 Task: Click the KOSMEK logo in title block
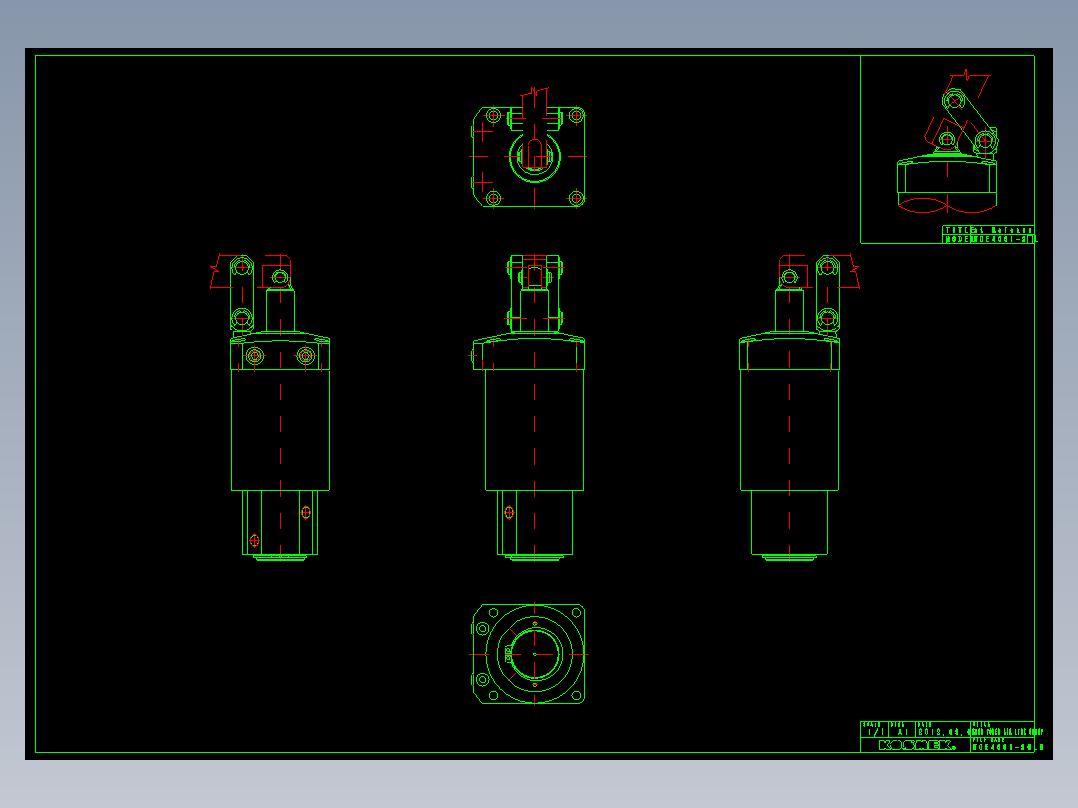916,745
